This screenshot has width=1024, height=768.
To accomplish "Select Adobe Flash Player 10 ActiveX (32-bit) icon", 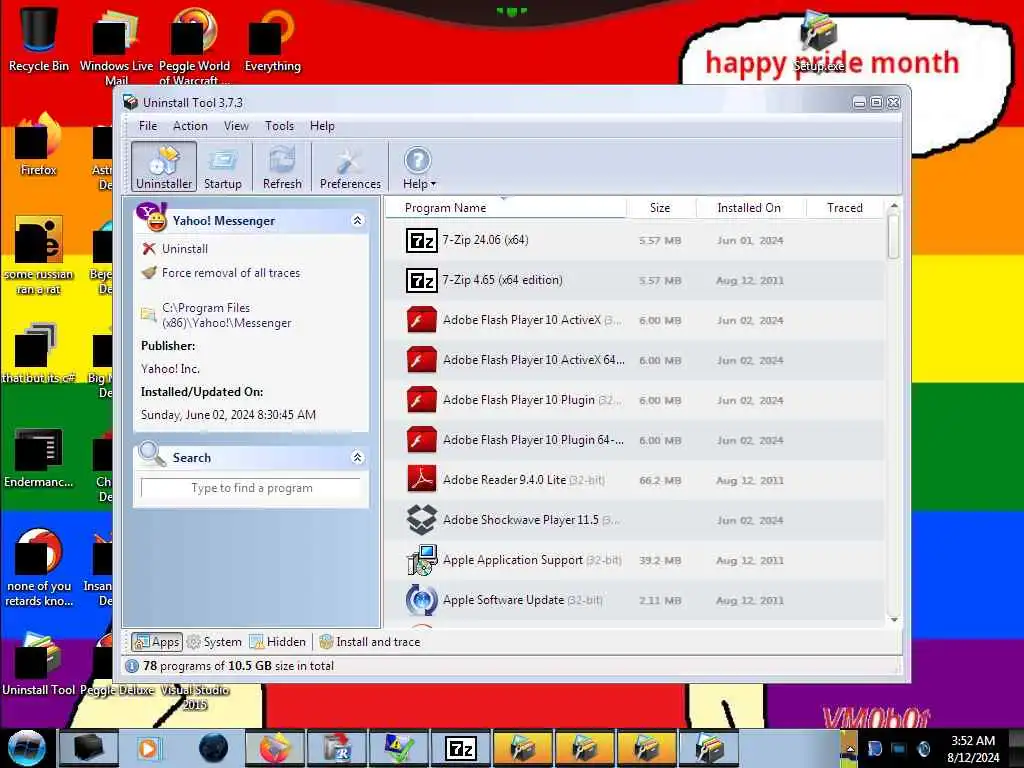I will point(421,320).
